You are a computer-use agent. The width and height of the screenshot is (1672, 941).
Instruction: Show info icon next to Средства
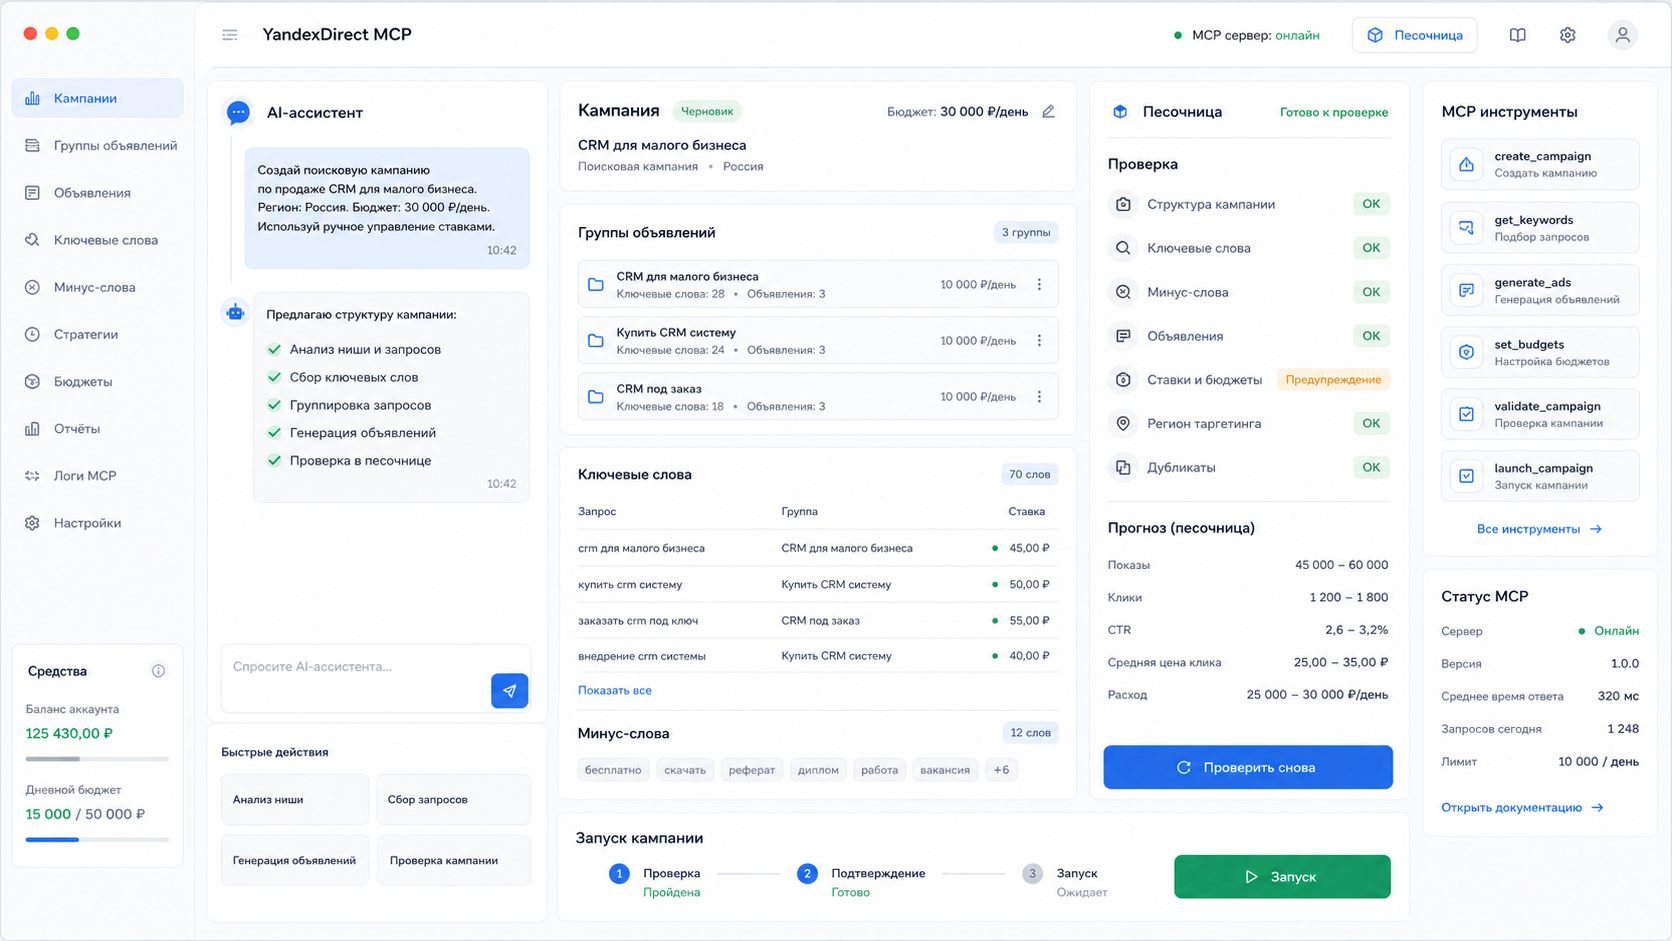pos(158,671)
